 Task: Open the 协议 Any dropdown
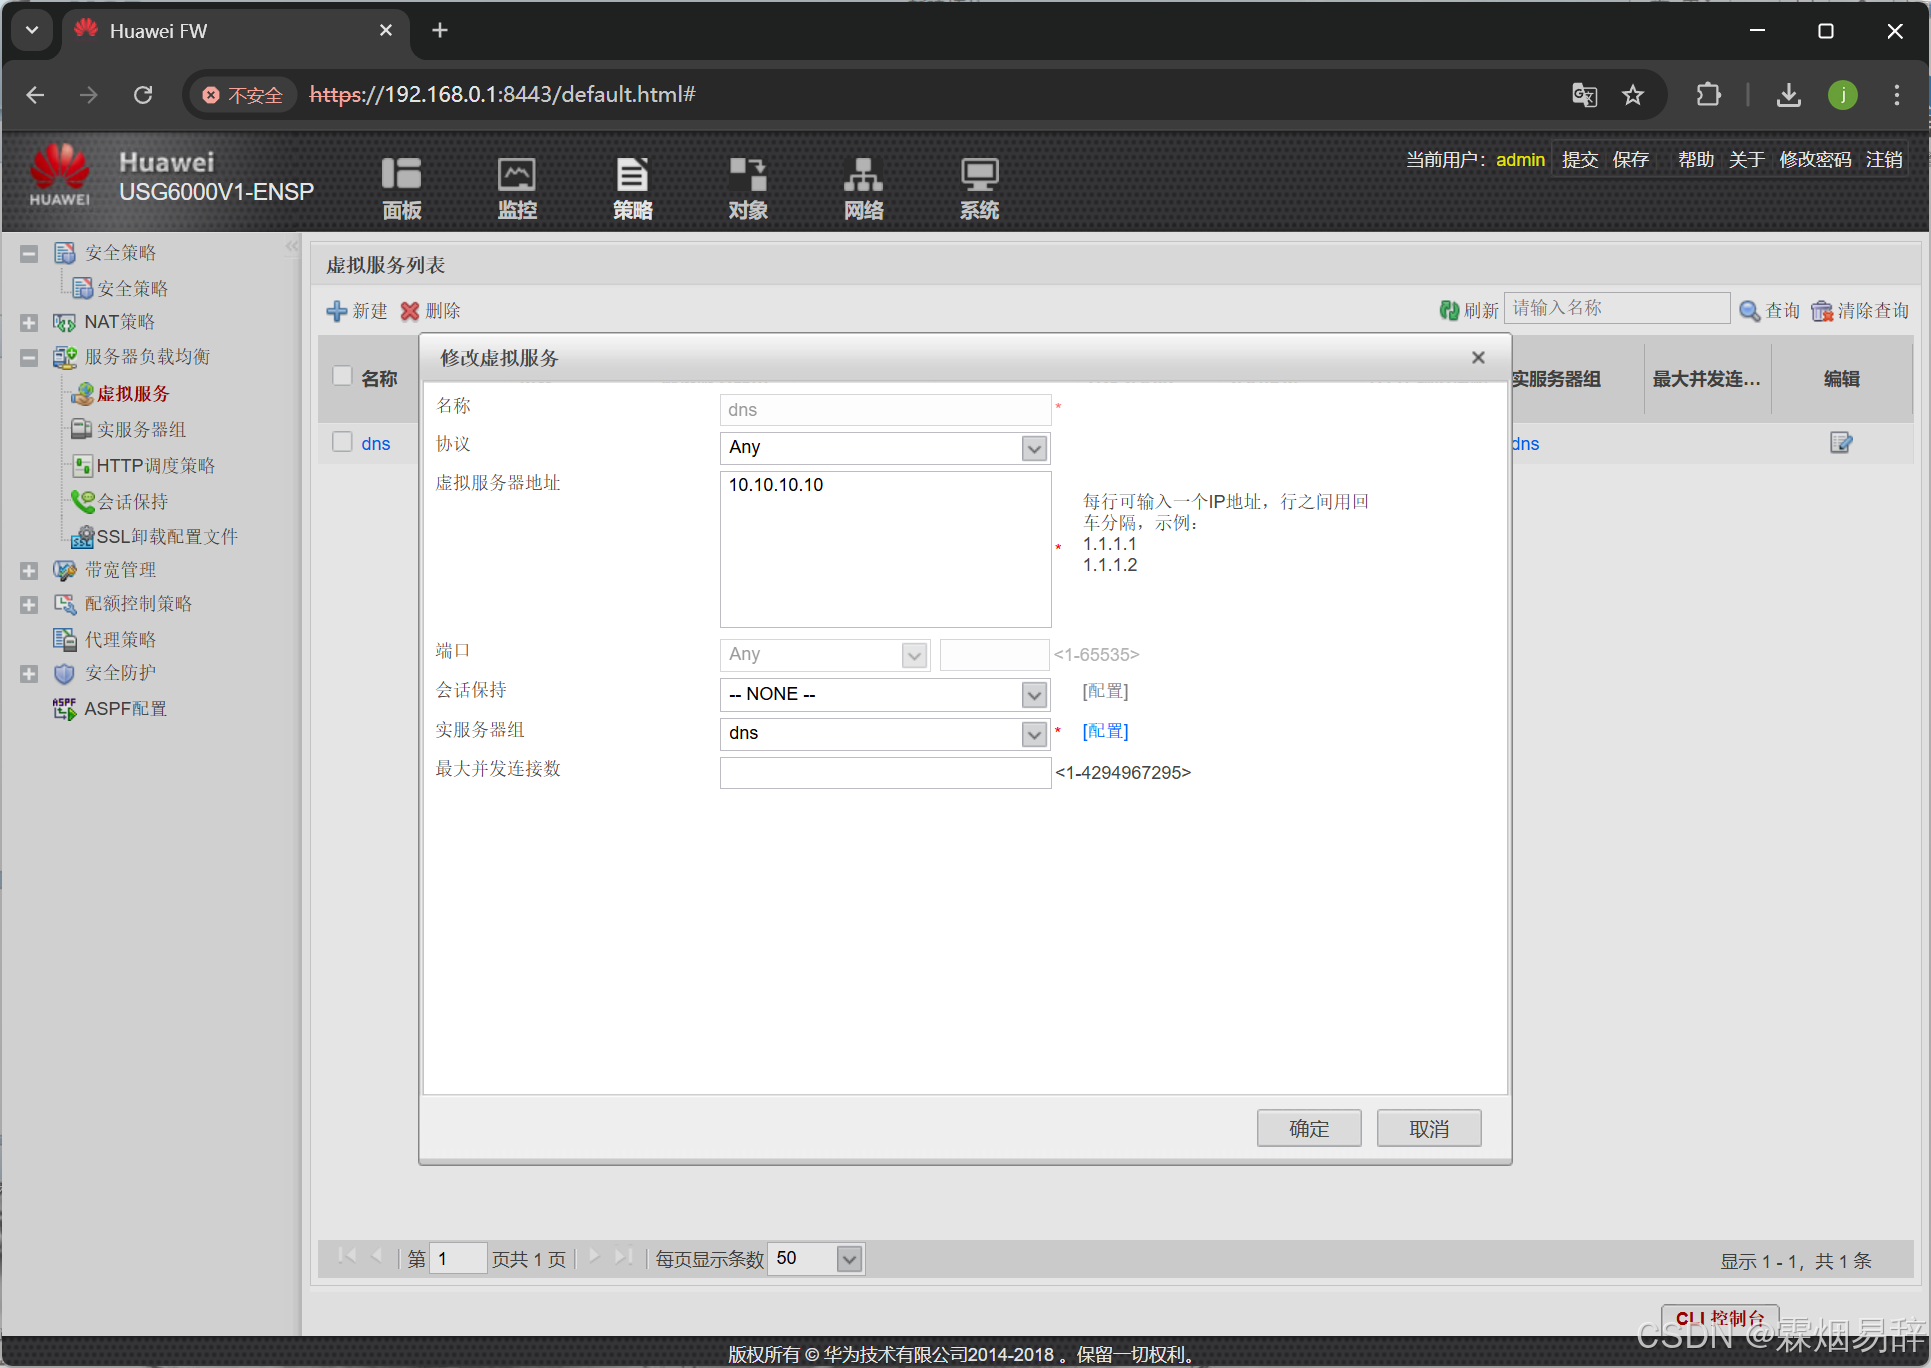(x=1034, y=448)
